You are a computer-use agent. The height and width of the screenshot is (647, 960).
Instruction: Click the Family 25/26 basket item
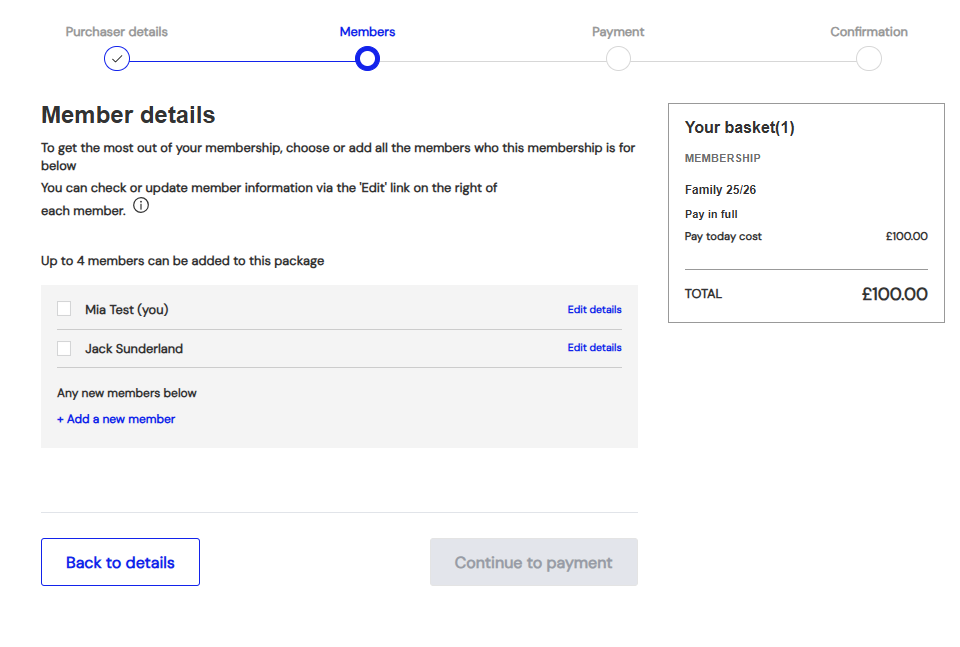(720, 190)
